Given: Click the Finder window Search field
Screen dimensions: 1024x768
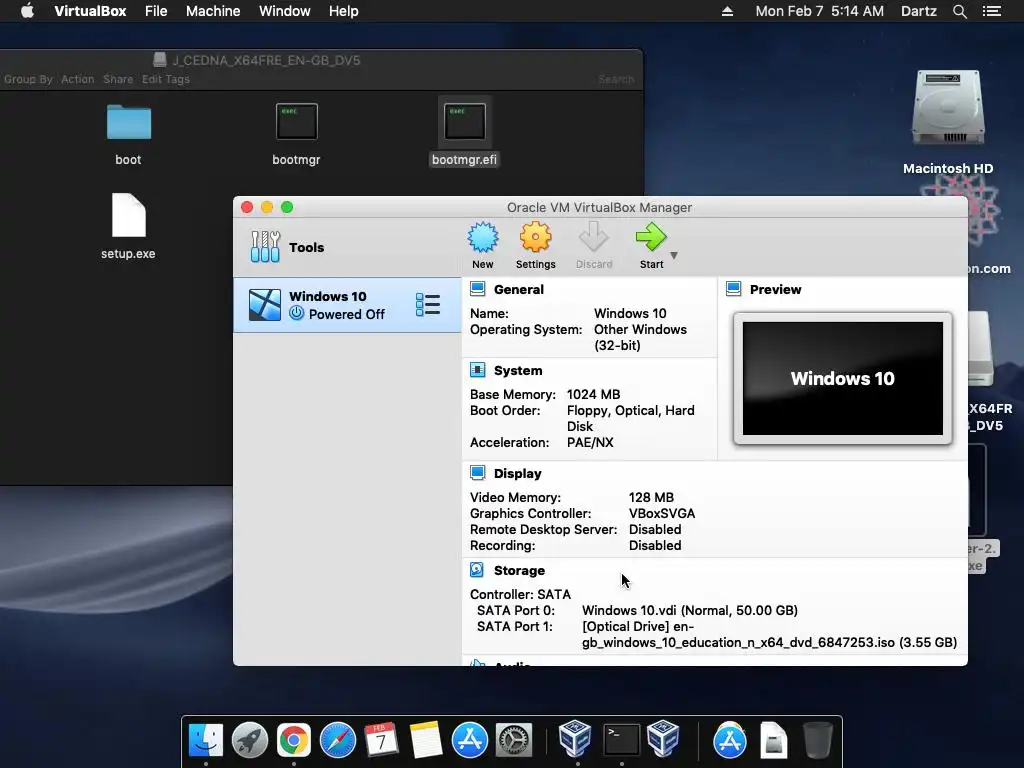Looking at the screenshot, I should click(615, 79).
